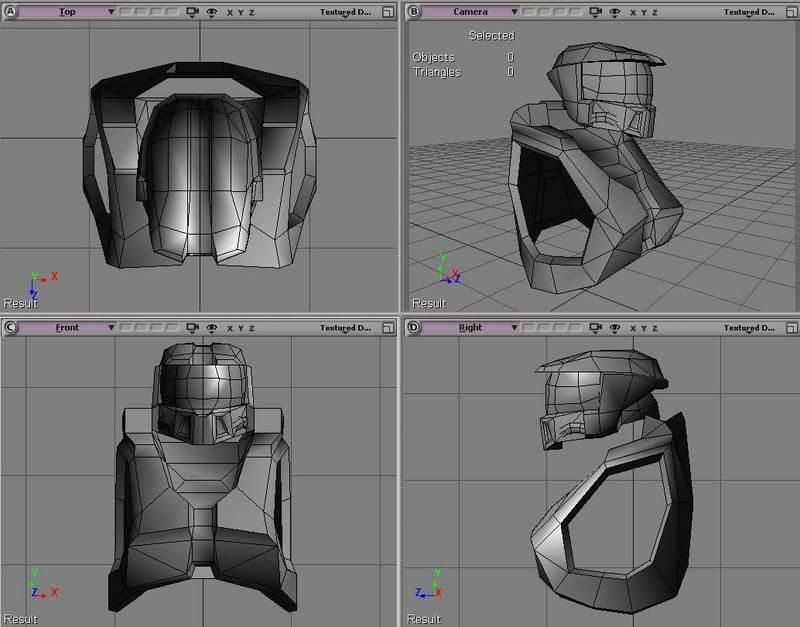Open the Right view name dropdown
The width and height of the screenshot is (800, 627).
[470, 327]
